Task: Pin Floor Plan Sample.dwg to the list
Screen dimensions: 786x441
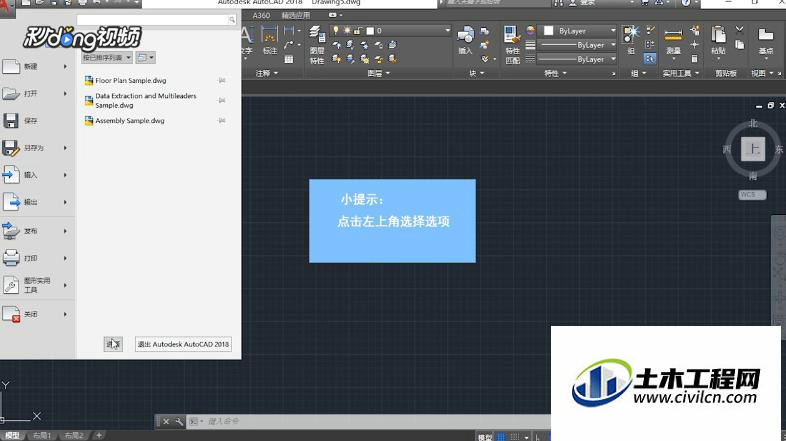Action: 222,80
